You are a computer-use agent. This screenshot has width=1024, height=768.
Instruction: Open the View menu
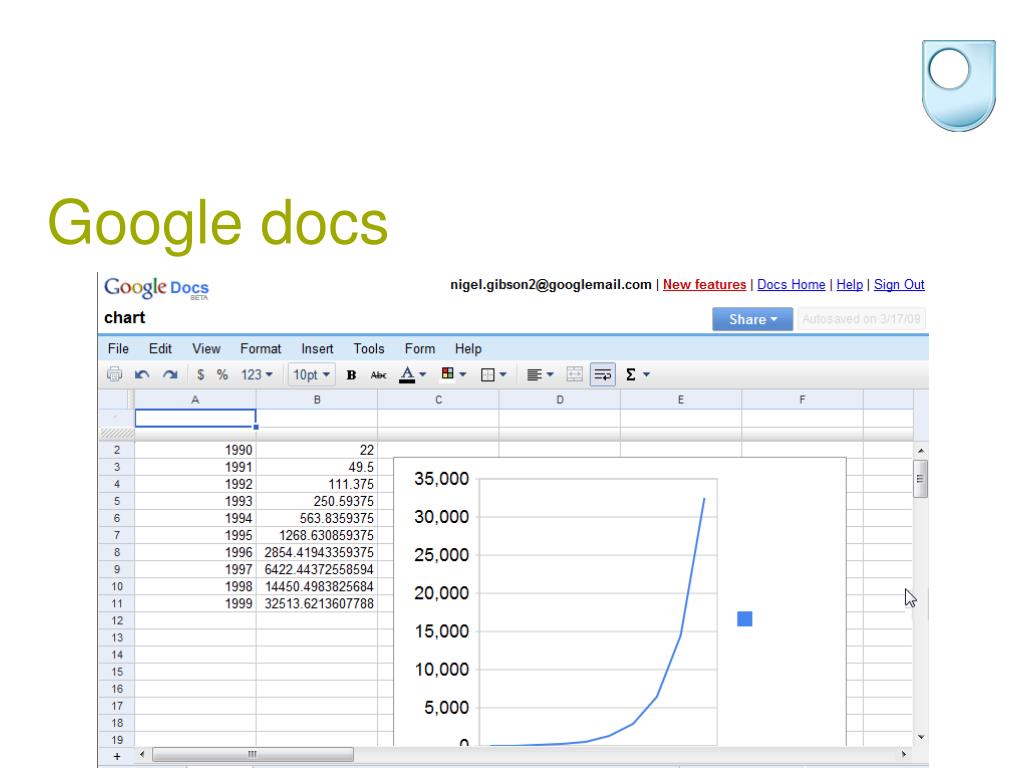[206, 349]
